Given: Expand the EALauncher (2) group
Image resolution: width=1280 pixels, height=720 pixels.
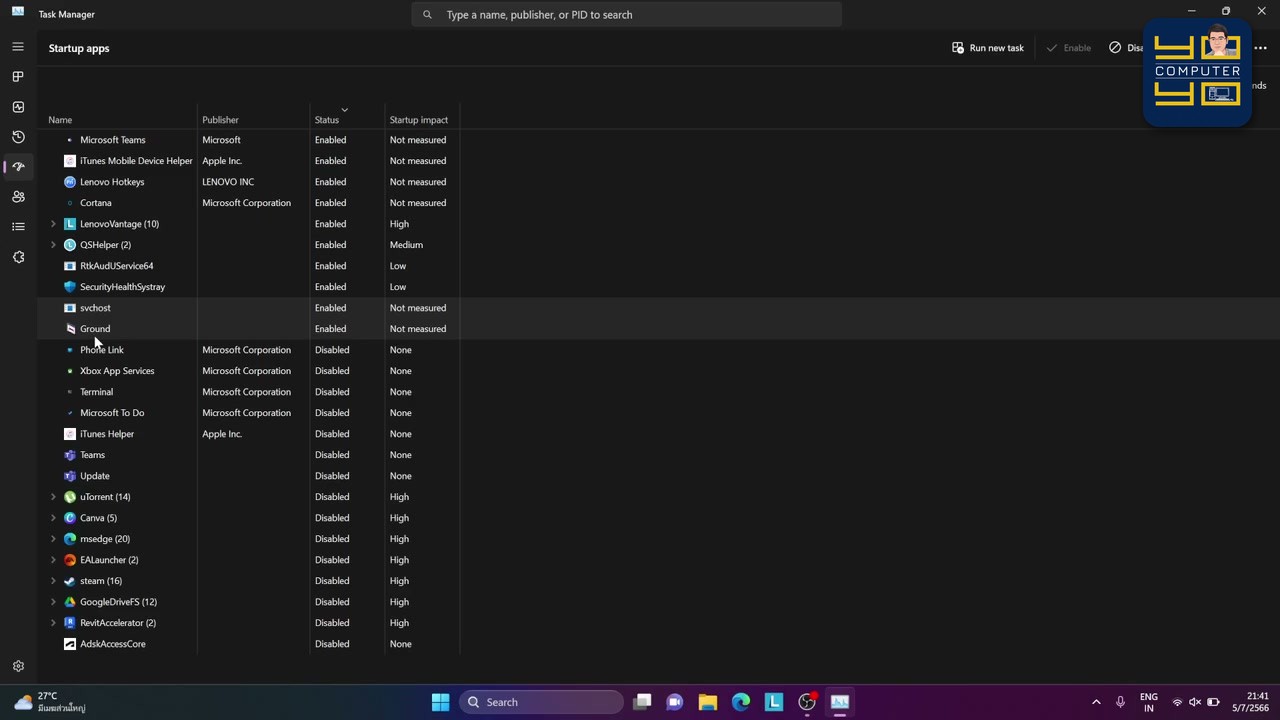Looking at the screenshot, I should click(54, 560).
